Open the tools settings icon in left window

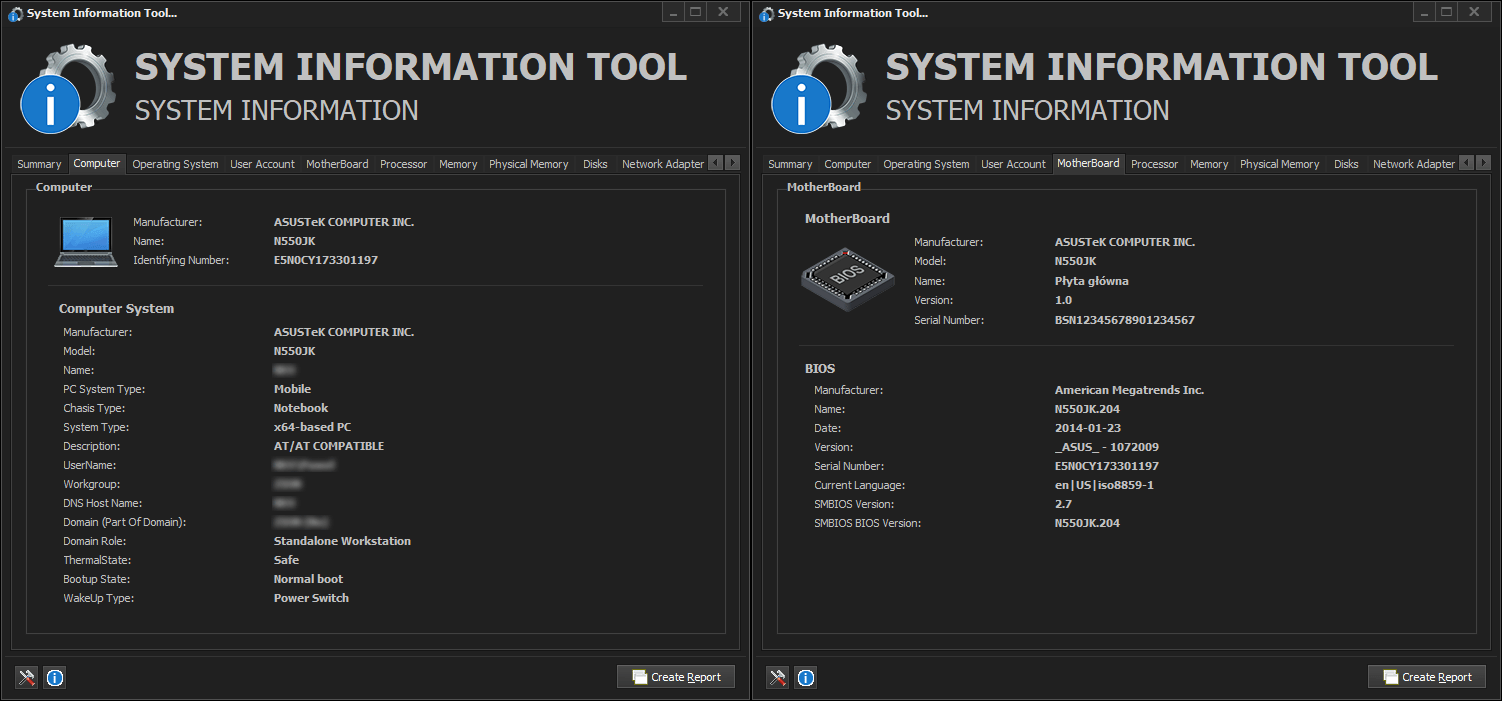(27, 678)
